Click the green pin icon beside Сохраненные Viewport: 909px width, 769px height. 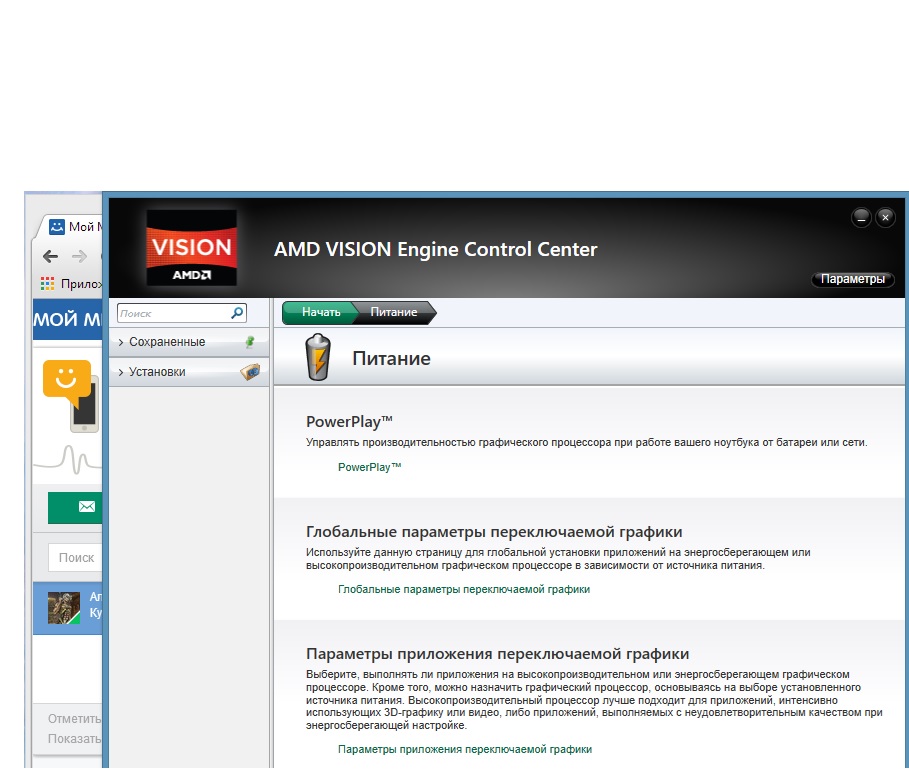click(250, 342)
